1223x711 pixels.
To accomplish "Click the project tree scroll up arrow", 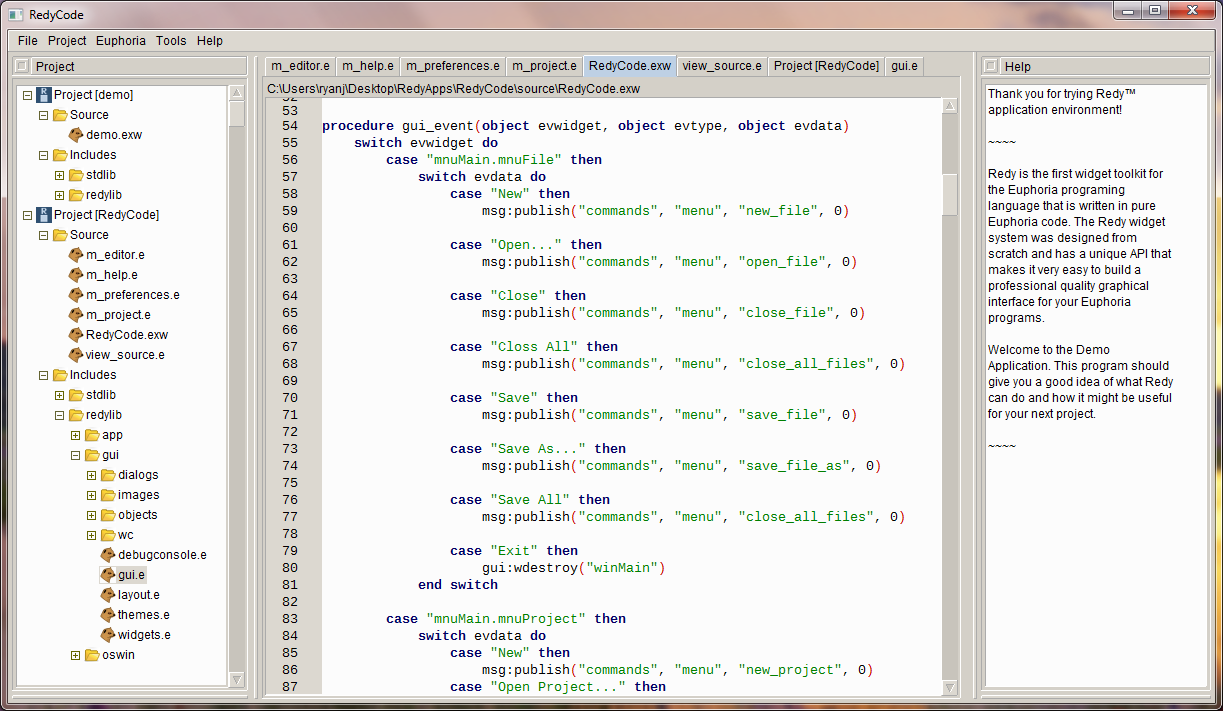I will click(x=237, y=93).
